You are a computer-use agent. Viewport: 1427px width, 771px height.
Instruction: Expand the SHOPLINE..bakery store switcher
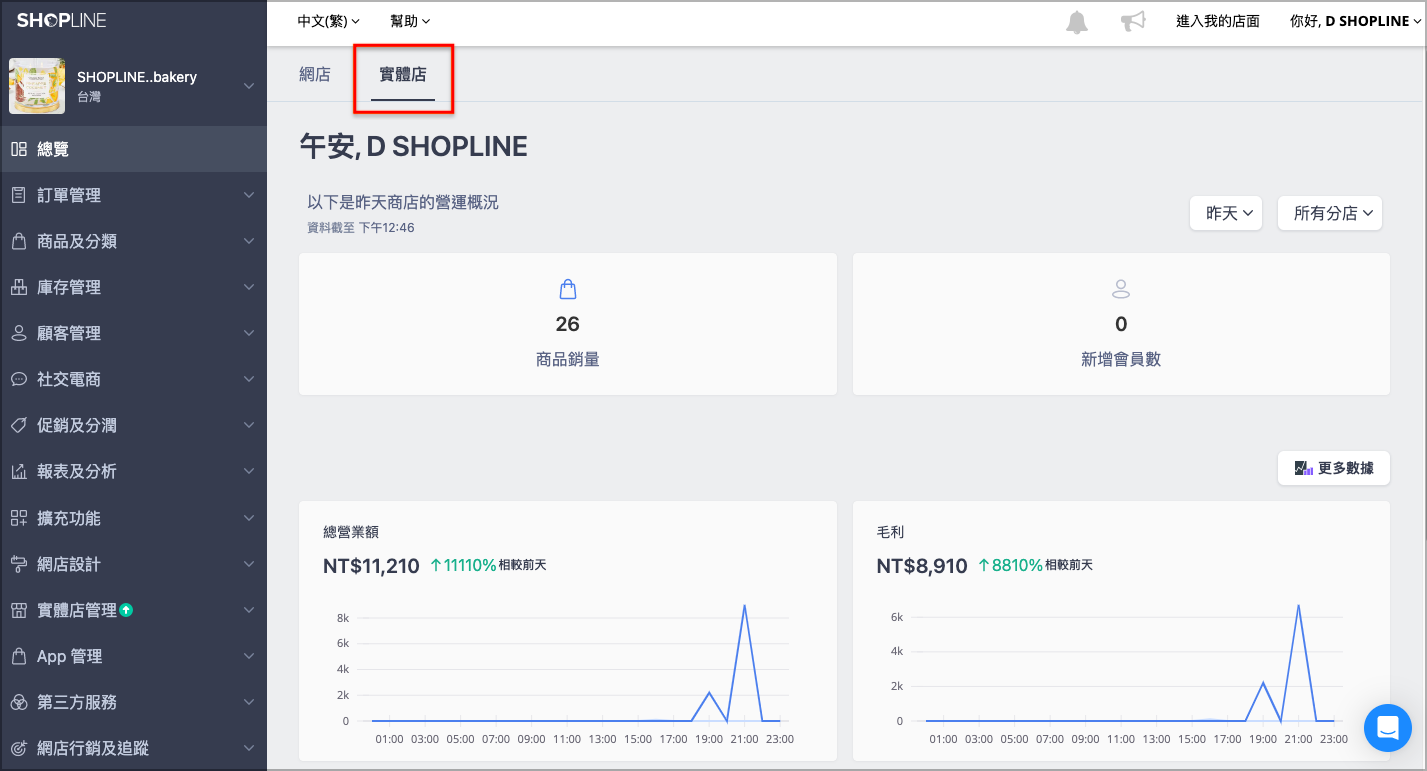pyautogui.click(x=249, y=87)
